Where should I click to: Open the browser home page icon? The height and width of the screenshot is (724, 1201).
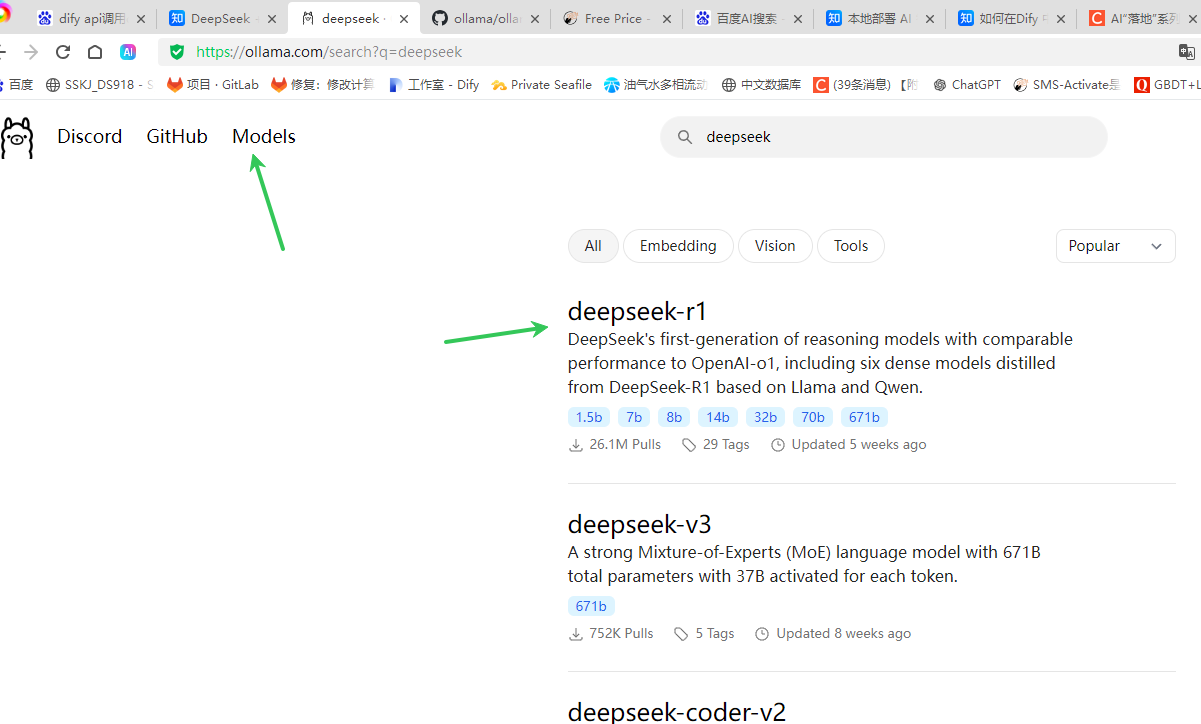coord(95,52)
